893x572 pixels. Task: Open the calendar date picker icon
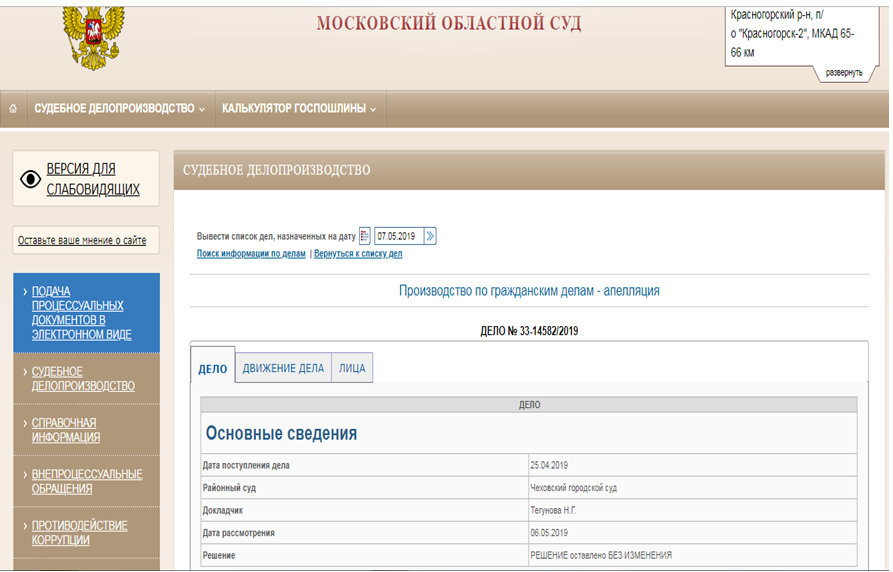tap(365, 237)
